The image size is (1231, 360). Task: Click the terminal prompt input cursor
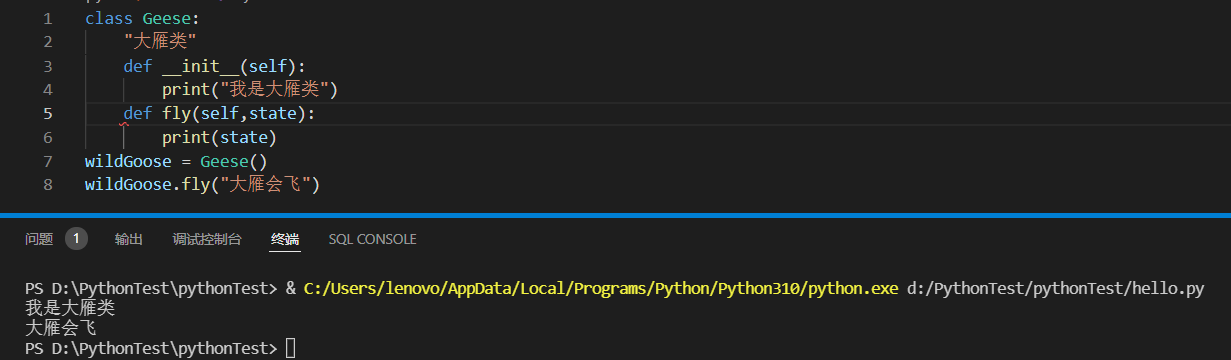(290, 348)
